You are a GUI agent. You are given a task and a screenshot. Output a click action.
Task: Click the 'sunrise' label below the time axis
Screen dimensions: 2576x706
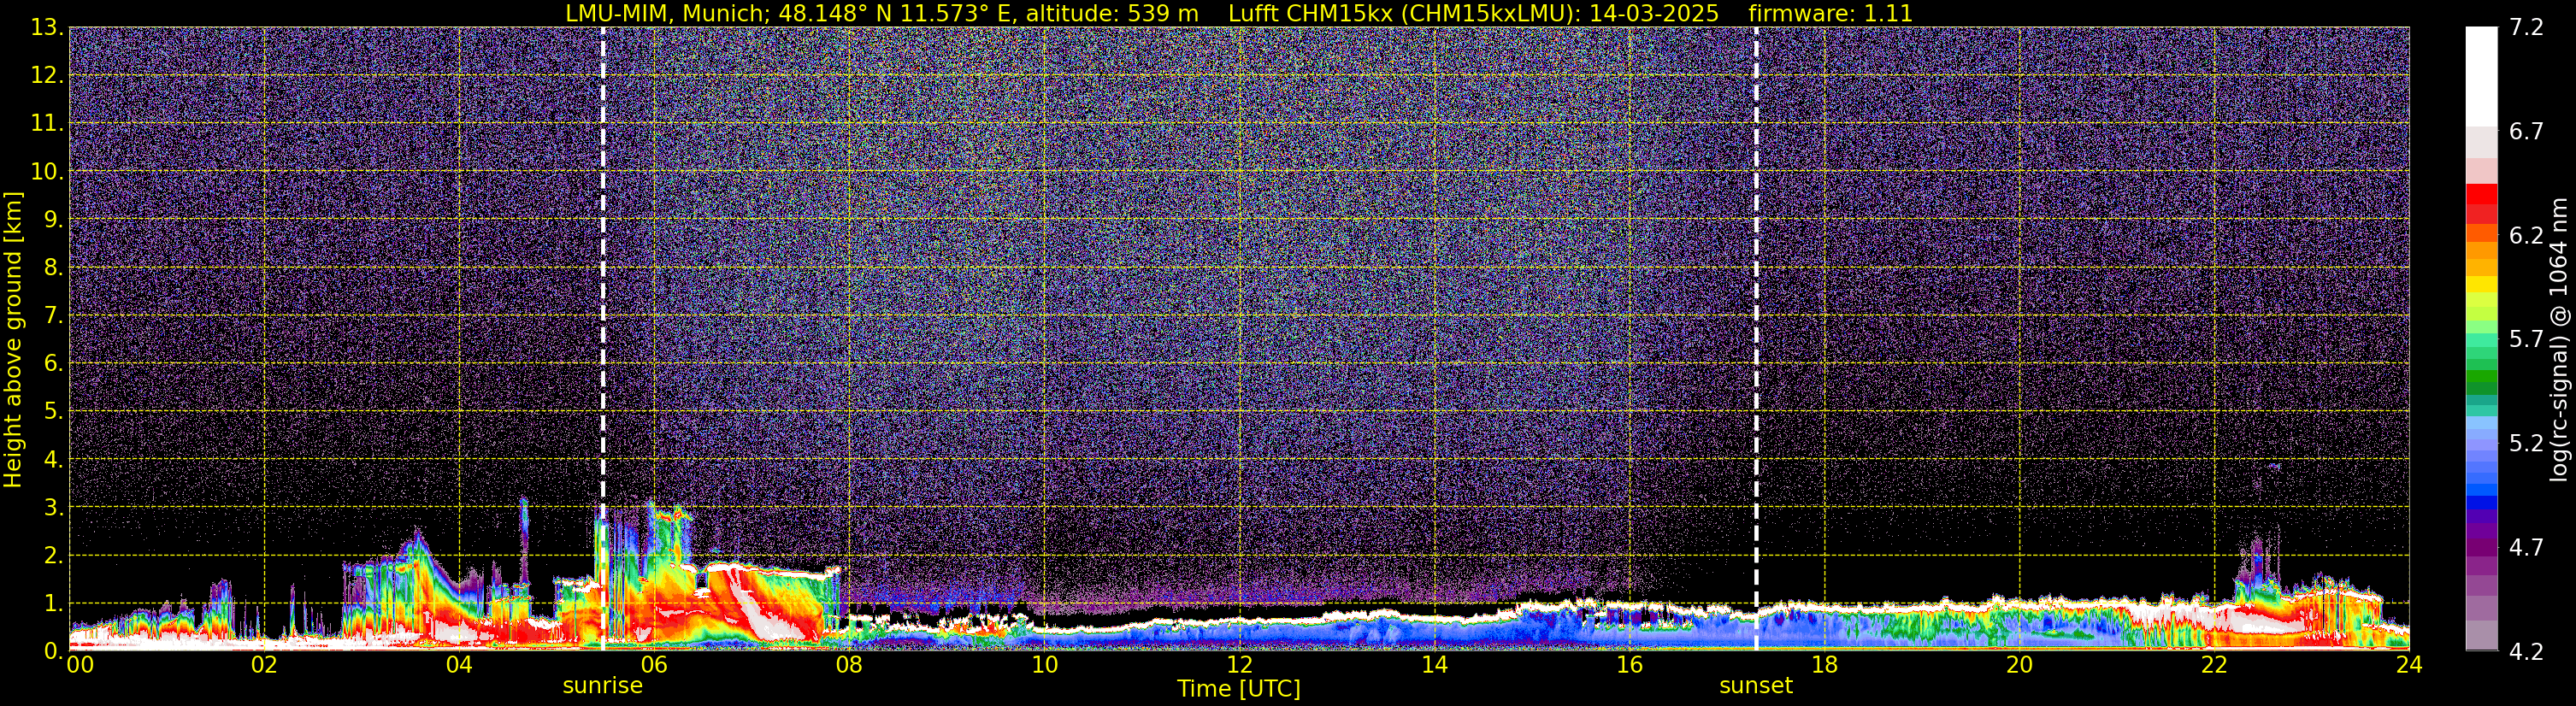pyautogui.click(x=602, y=686)
